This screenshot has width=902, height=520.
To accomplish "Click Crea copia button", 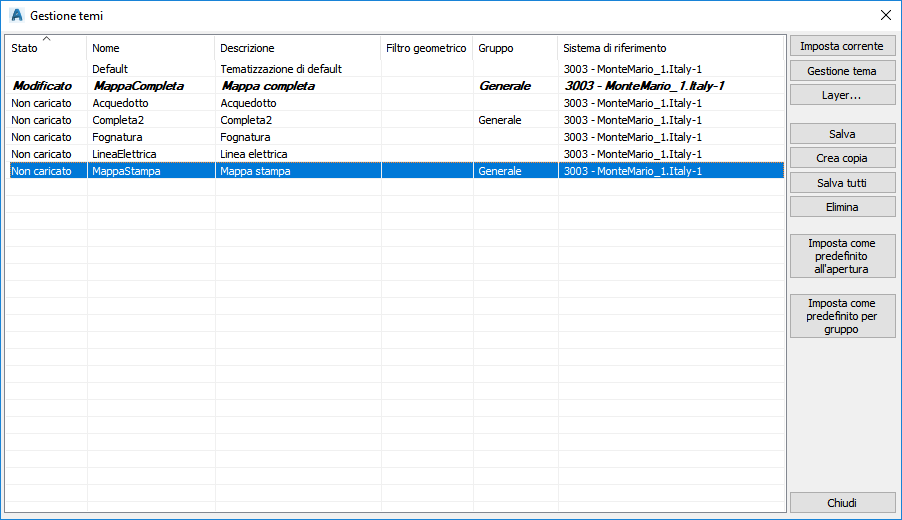I will 842,158.
